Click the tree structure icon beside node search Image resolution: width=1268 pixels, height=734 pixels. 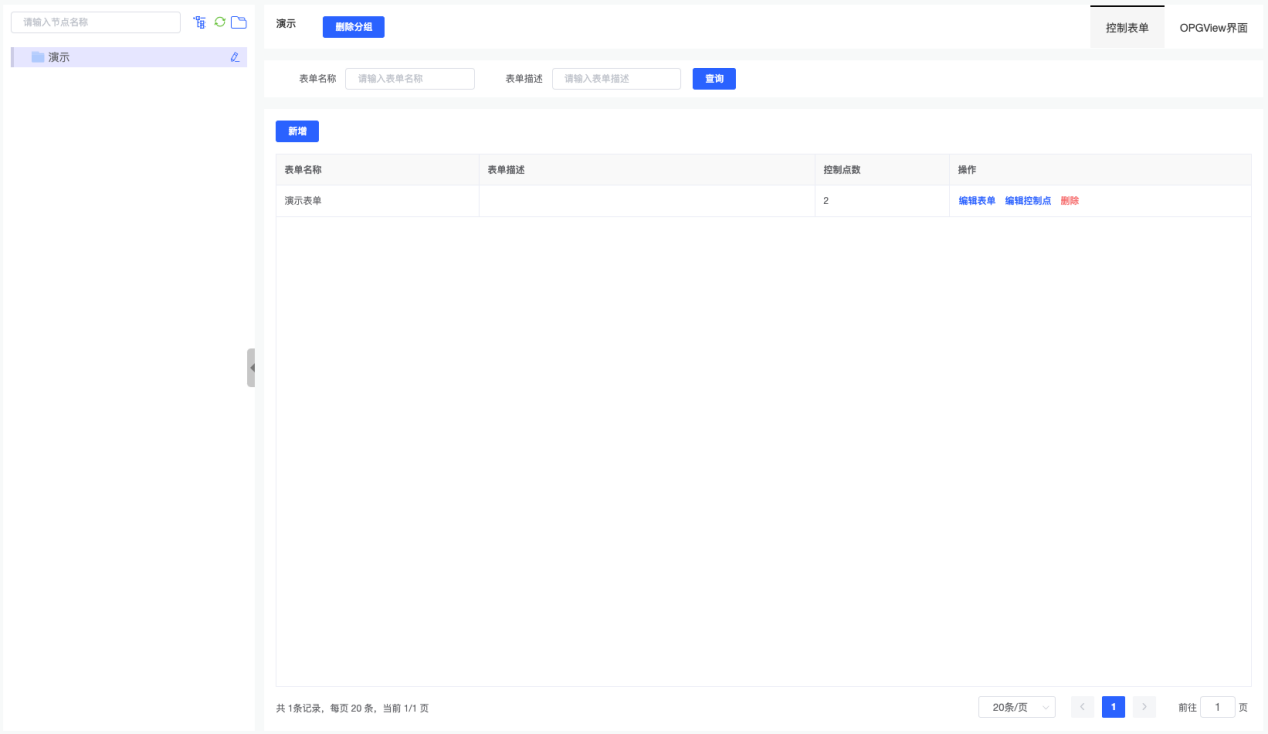pos(199,22)
